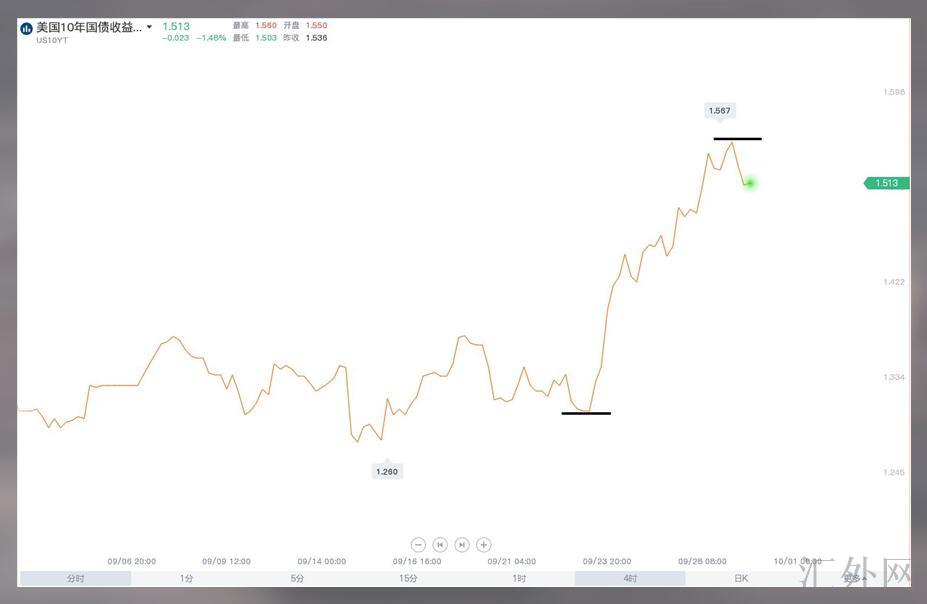Click the blue chart logo icon

click(x=26, y=28)
